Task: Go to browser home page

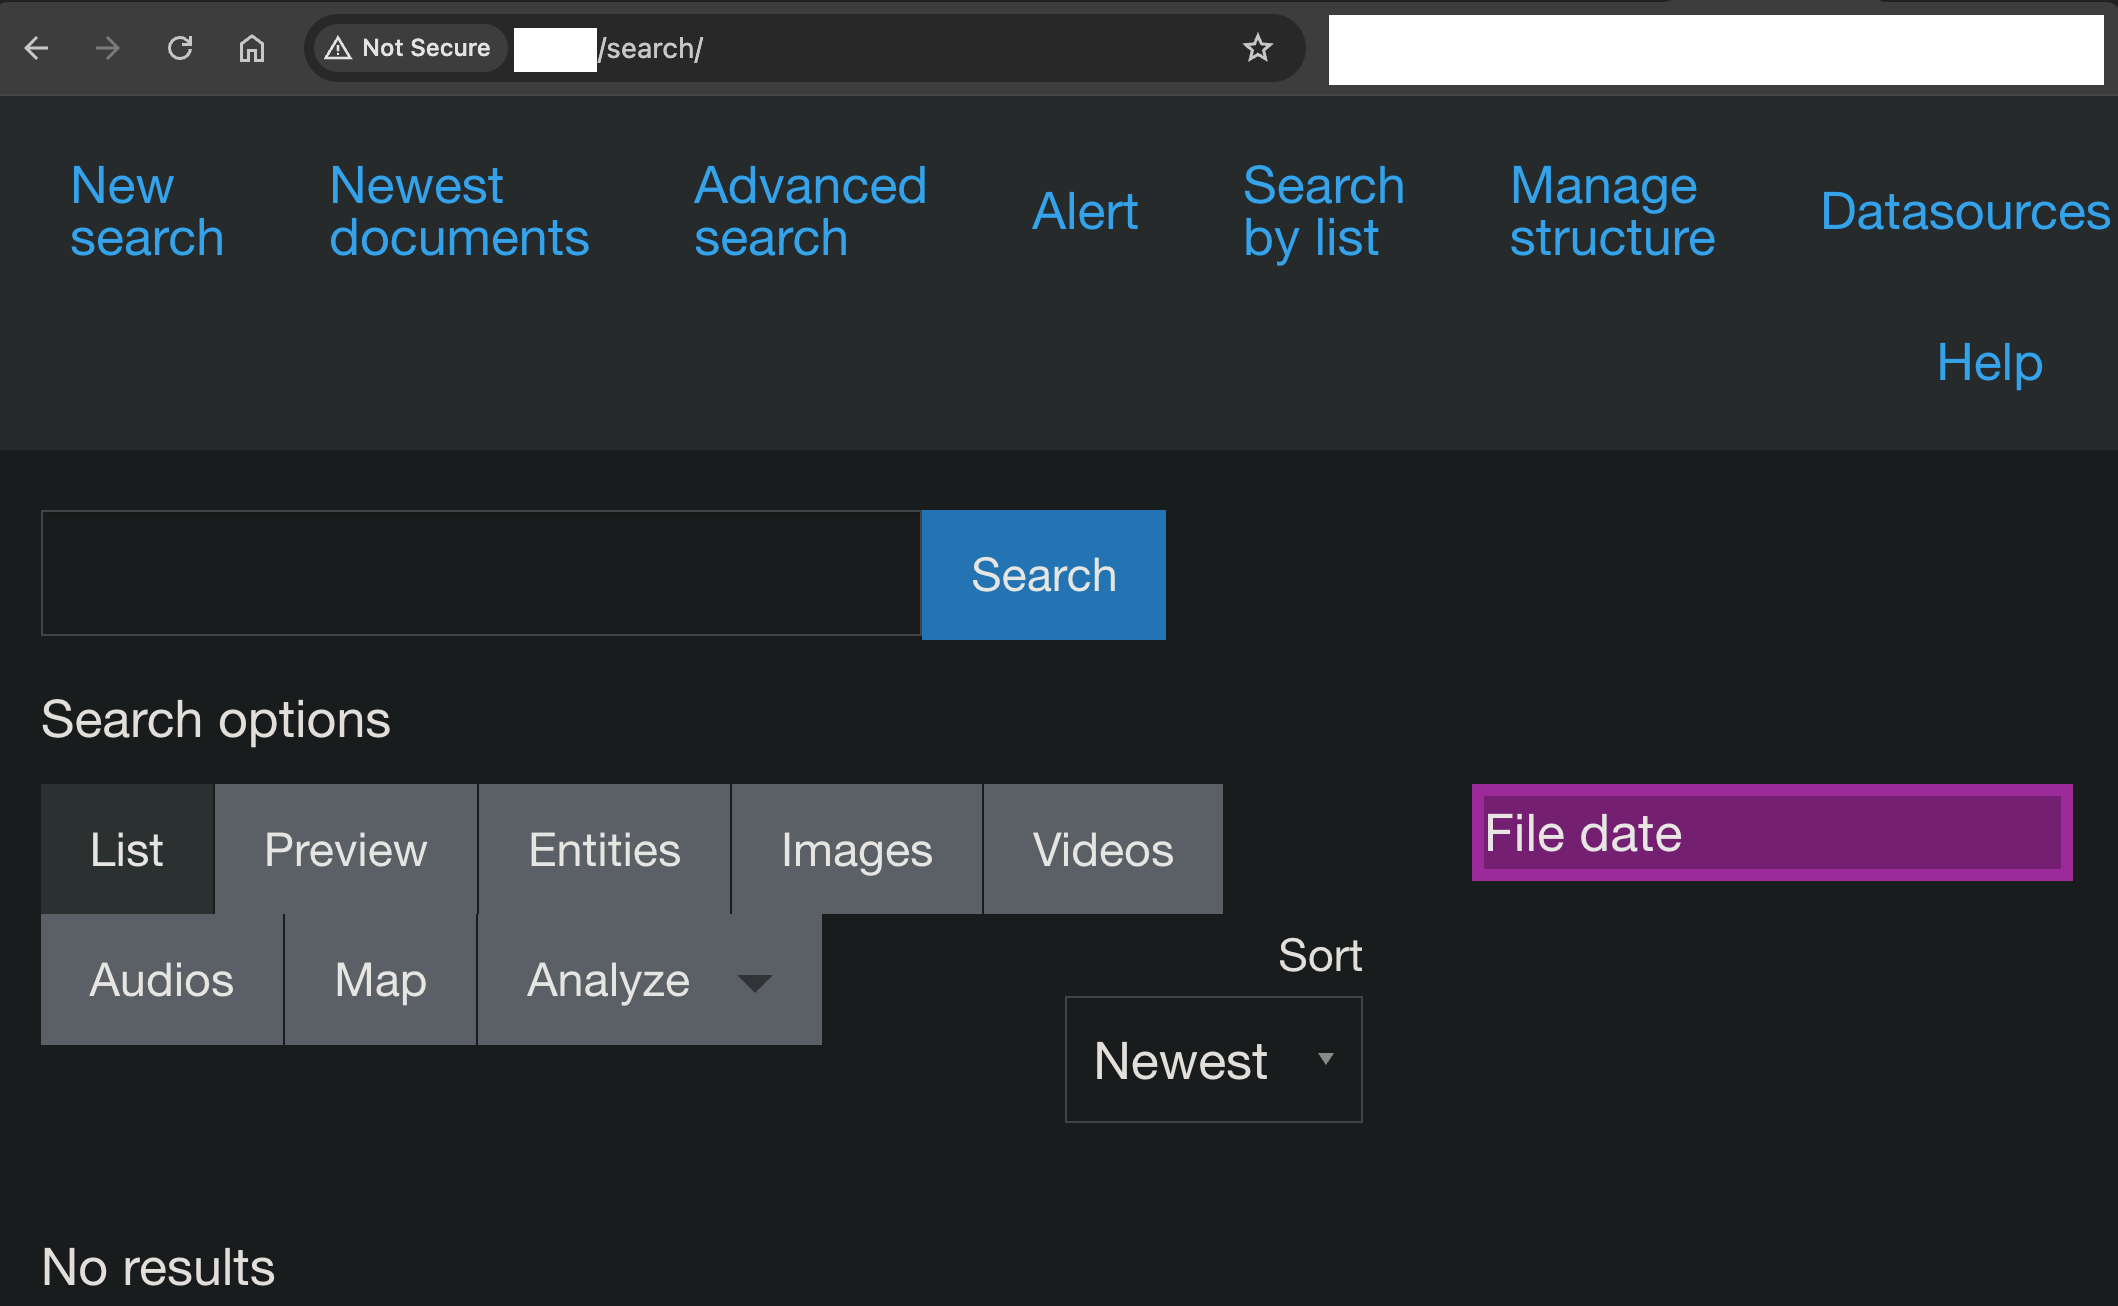Action: (x=252, y=48)
